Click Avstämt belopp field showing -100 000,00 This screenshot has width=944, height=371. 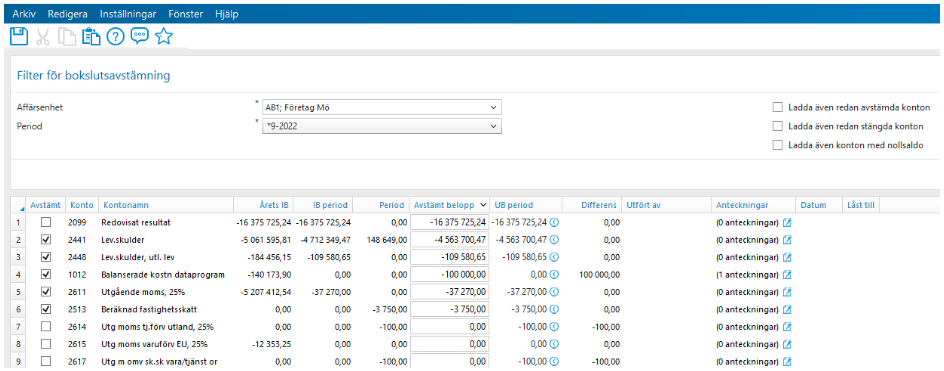coord(449,275)
